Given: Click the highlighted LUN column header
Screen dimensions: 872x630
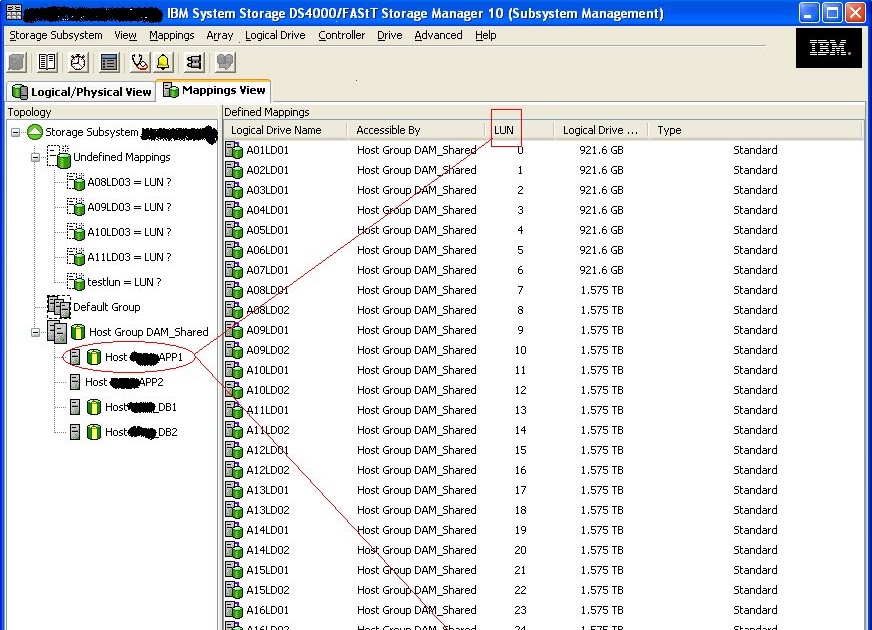Looking at the screenshot, I should (x=503, y=130).
